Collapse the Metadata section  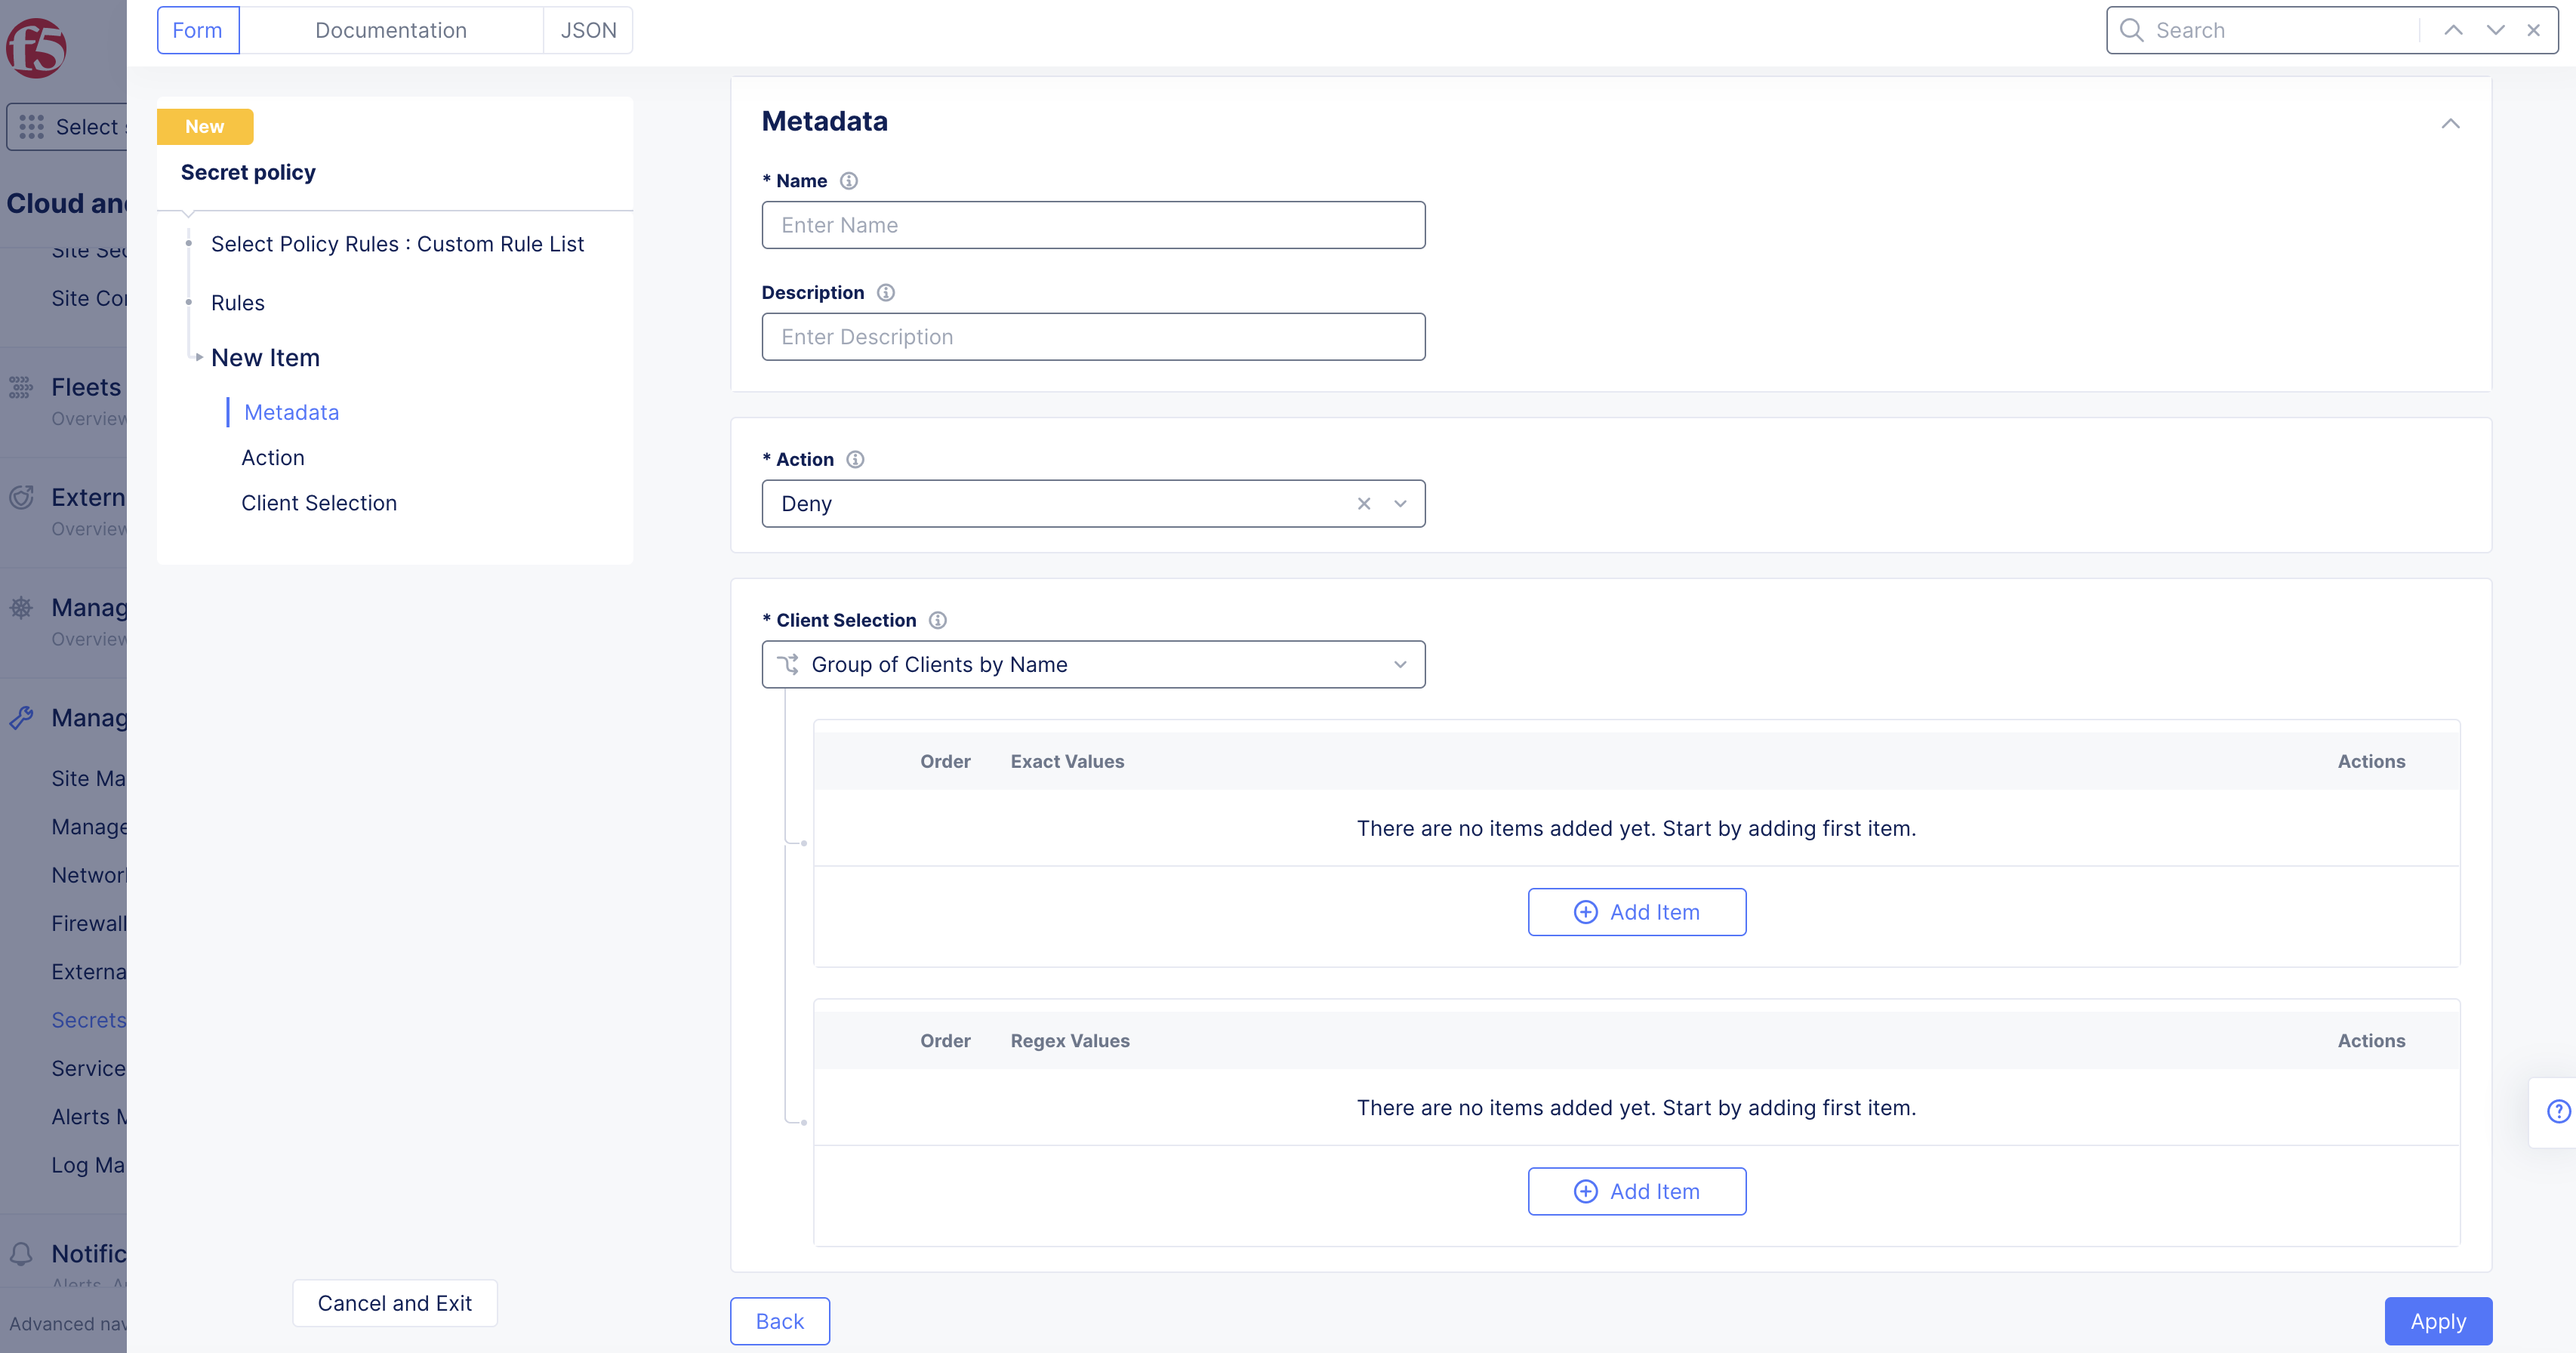pyautogui.click(x=2450, y=124)
